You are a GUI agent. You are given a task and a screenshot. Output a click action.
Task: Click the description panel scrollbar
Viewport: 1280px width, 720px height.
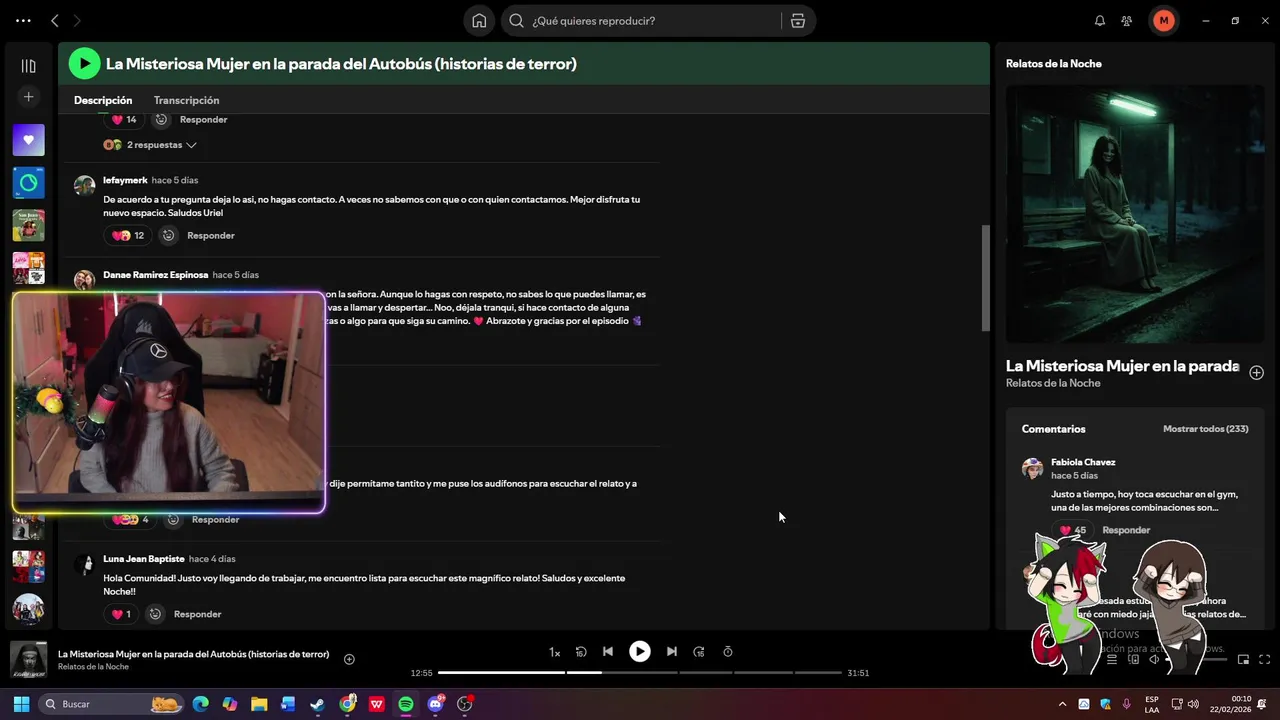(985, 278)
